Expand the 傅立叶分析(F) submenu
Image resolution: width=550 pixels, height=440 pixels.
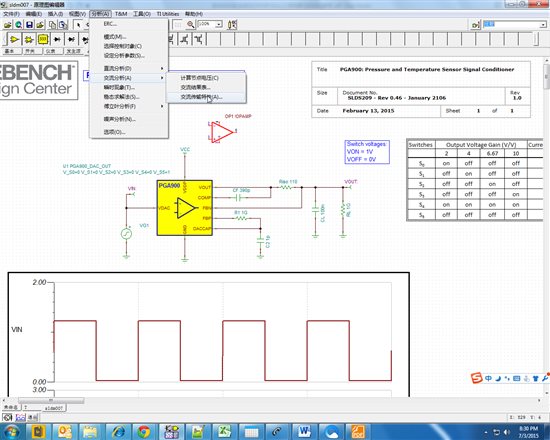click(x=129, y=106)
